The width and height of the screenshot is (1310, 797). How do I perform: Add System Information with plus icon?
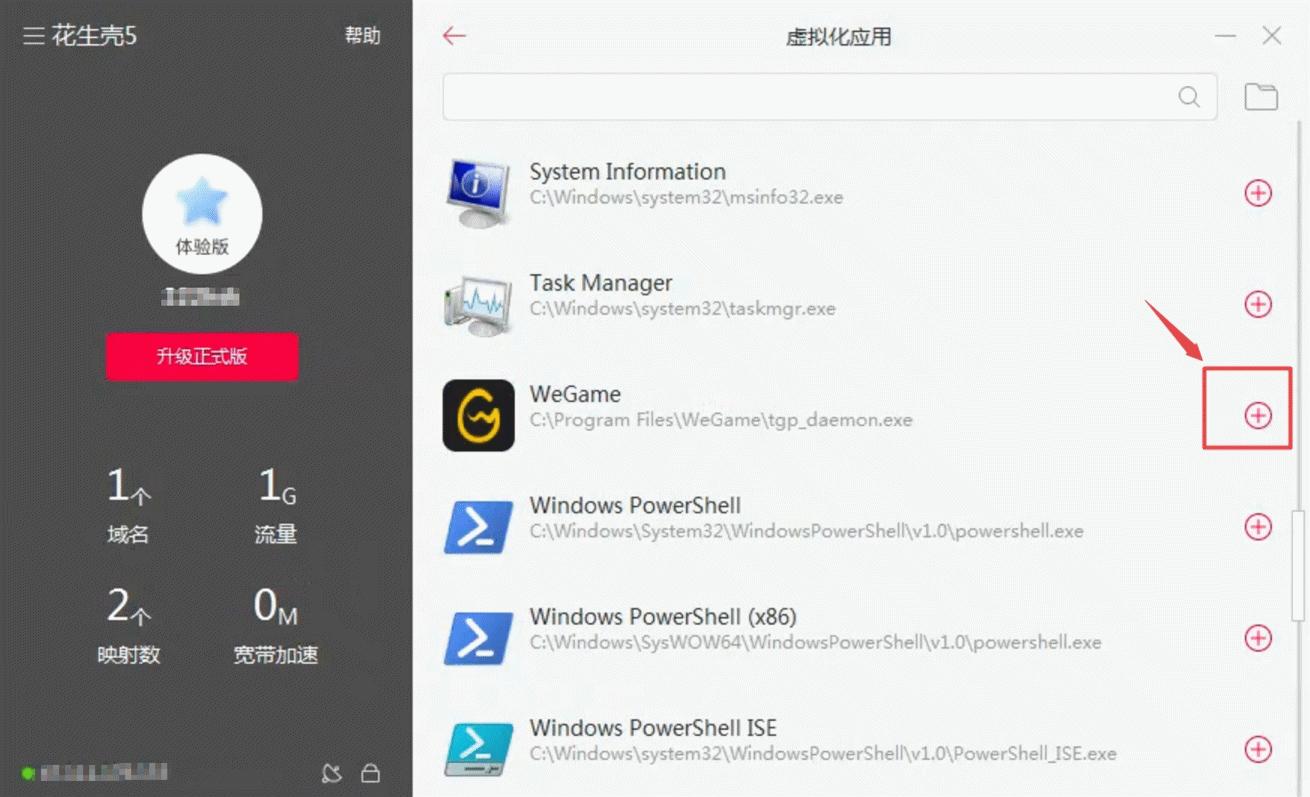coord(1257,193)
